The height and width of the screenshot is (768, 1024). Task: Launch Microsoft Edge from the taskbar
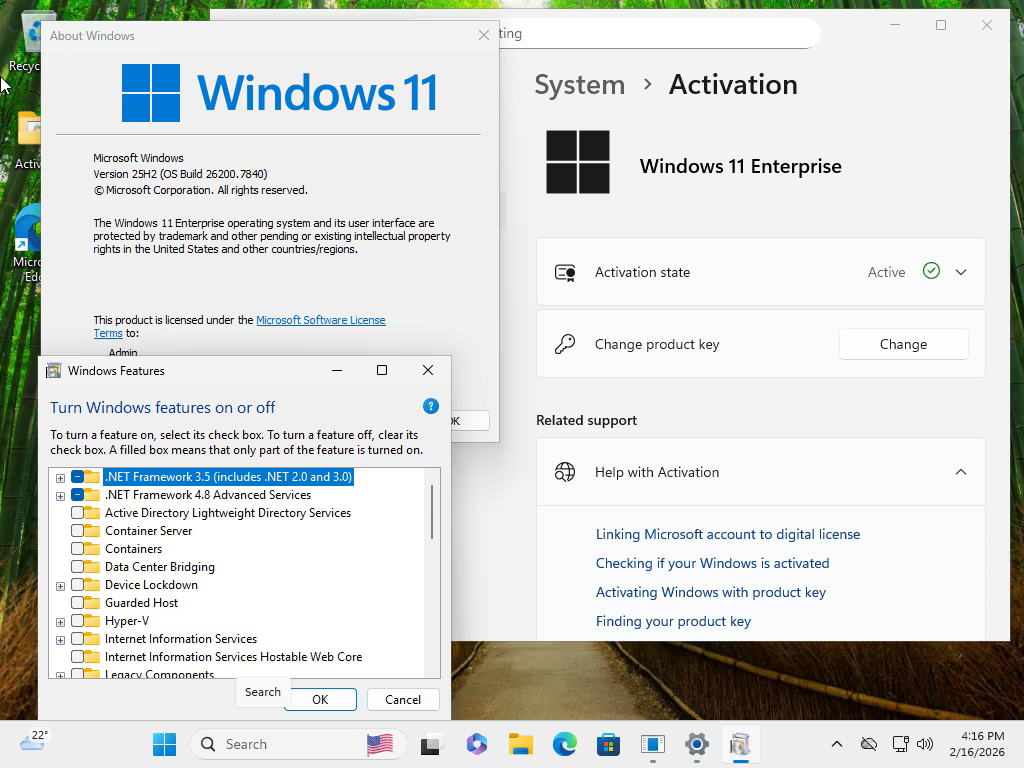coord(565,744)
